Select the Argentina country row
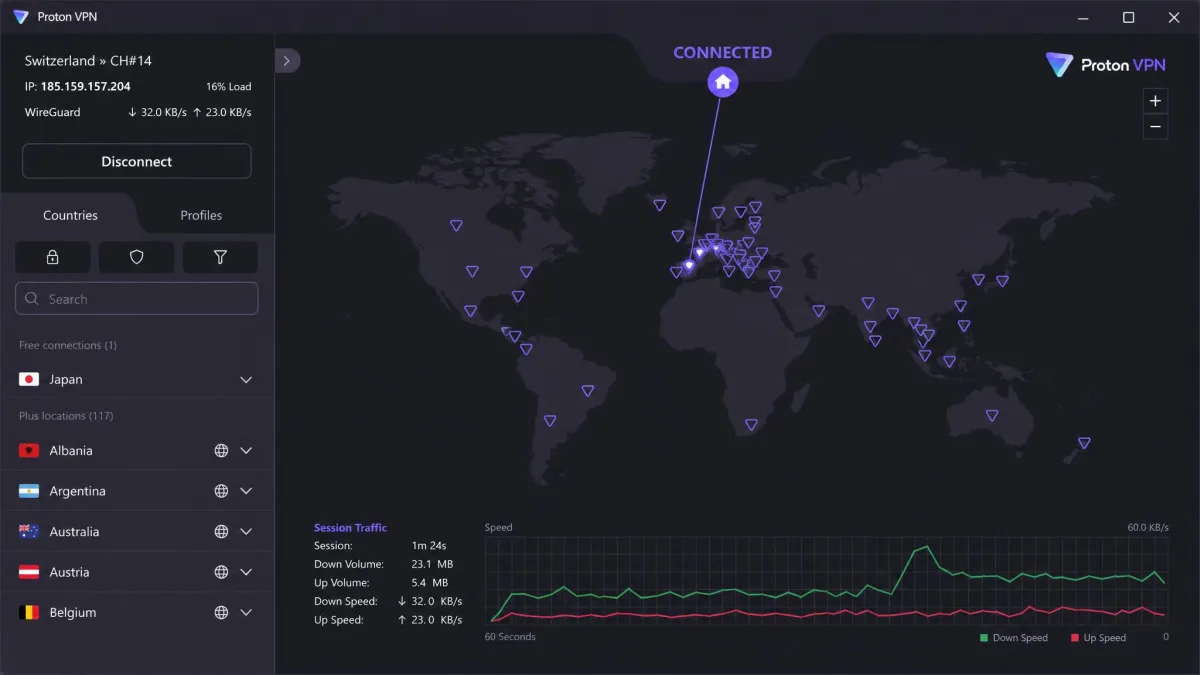 (x=137, y=491)
